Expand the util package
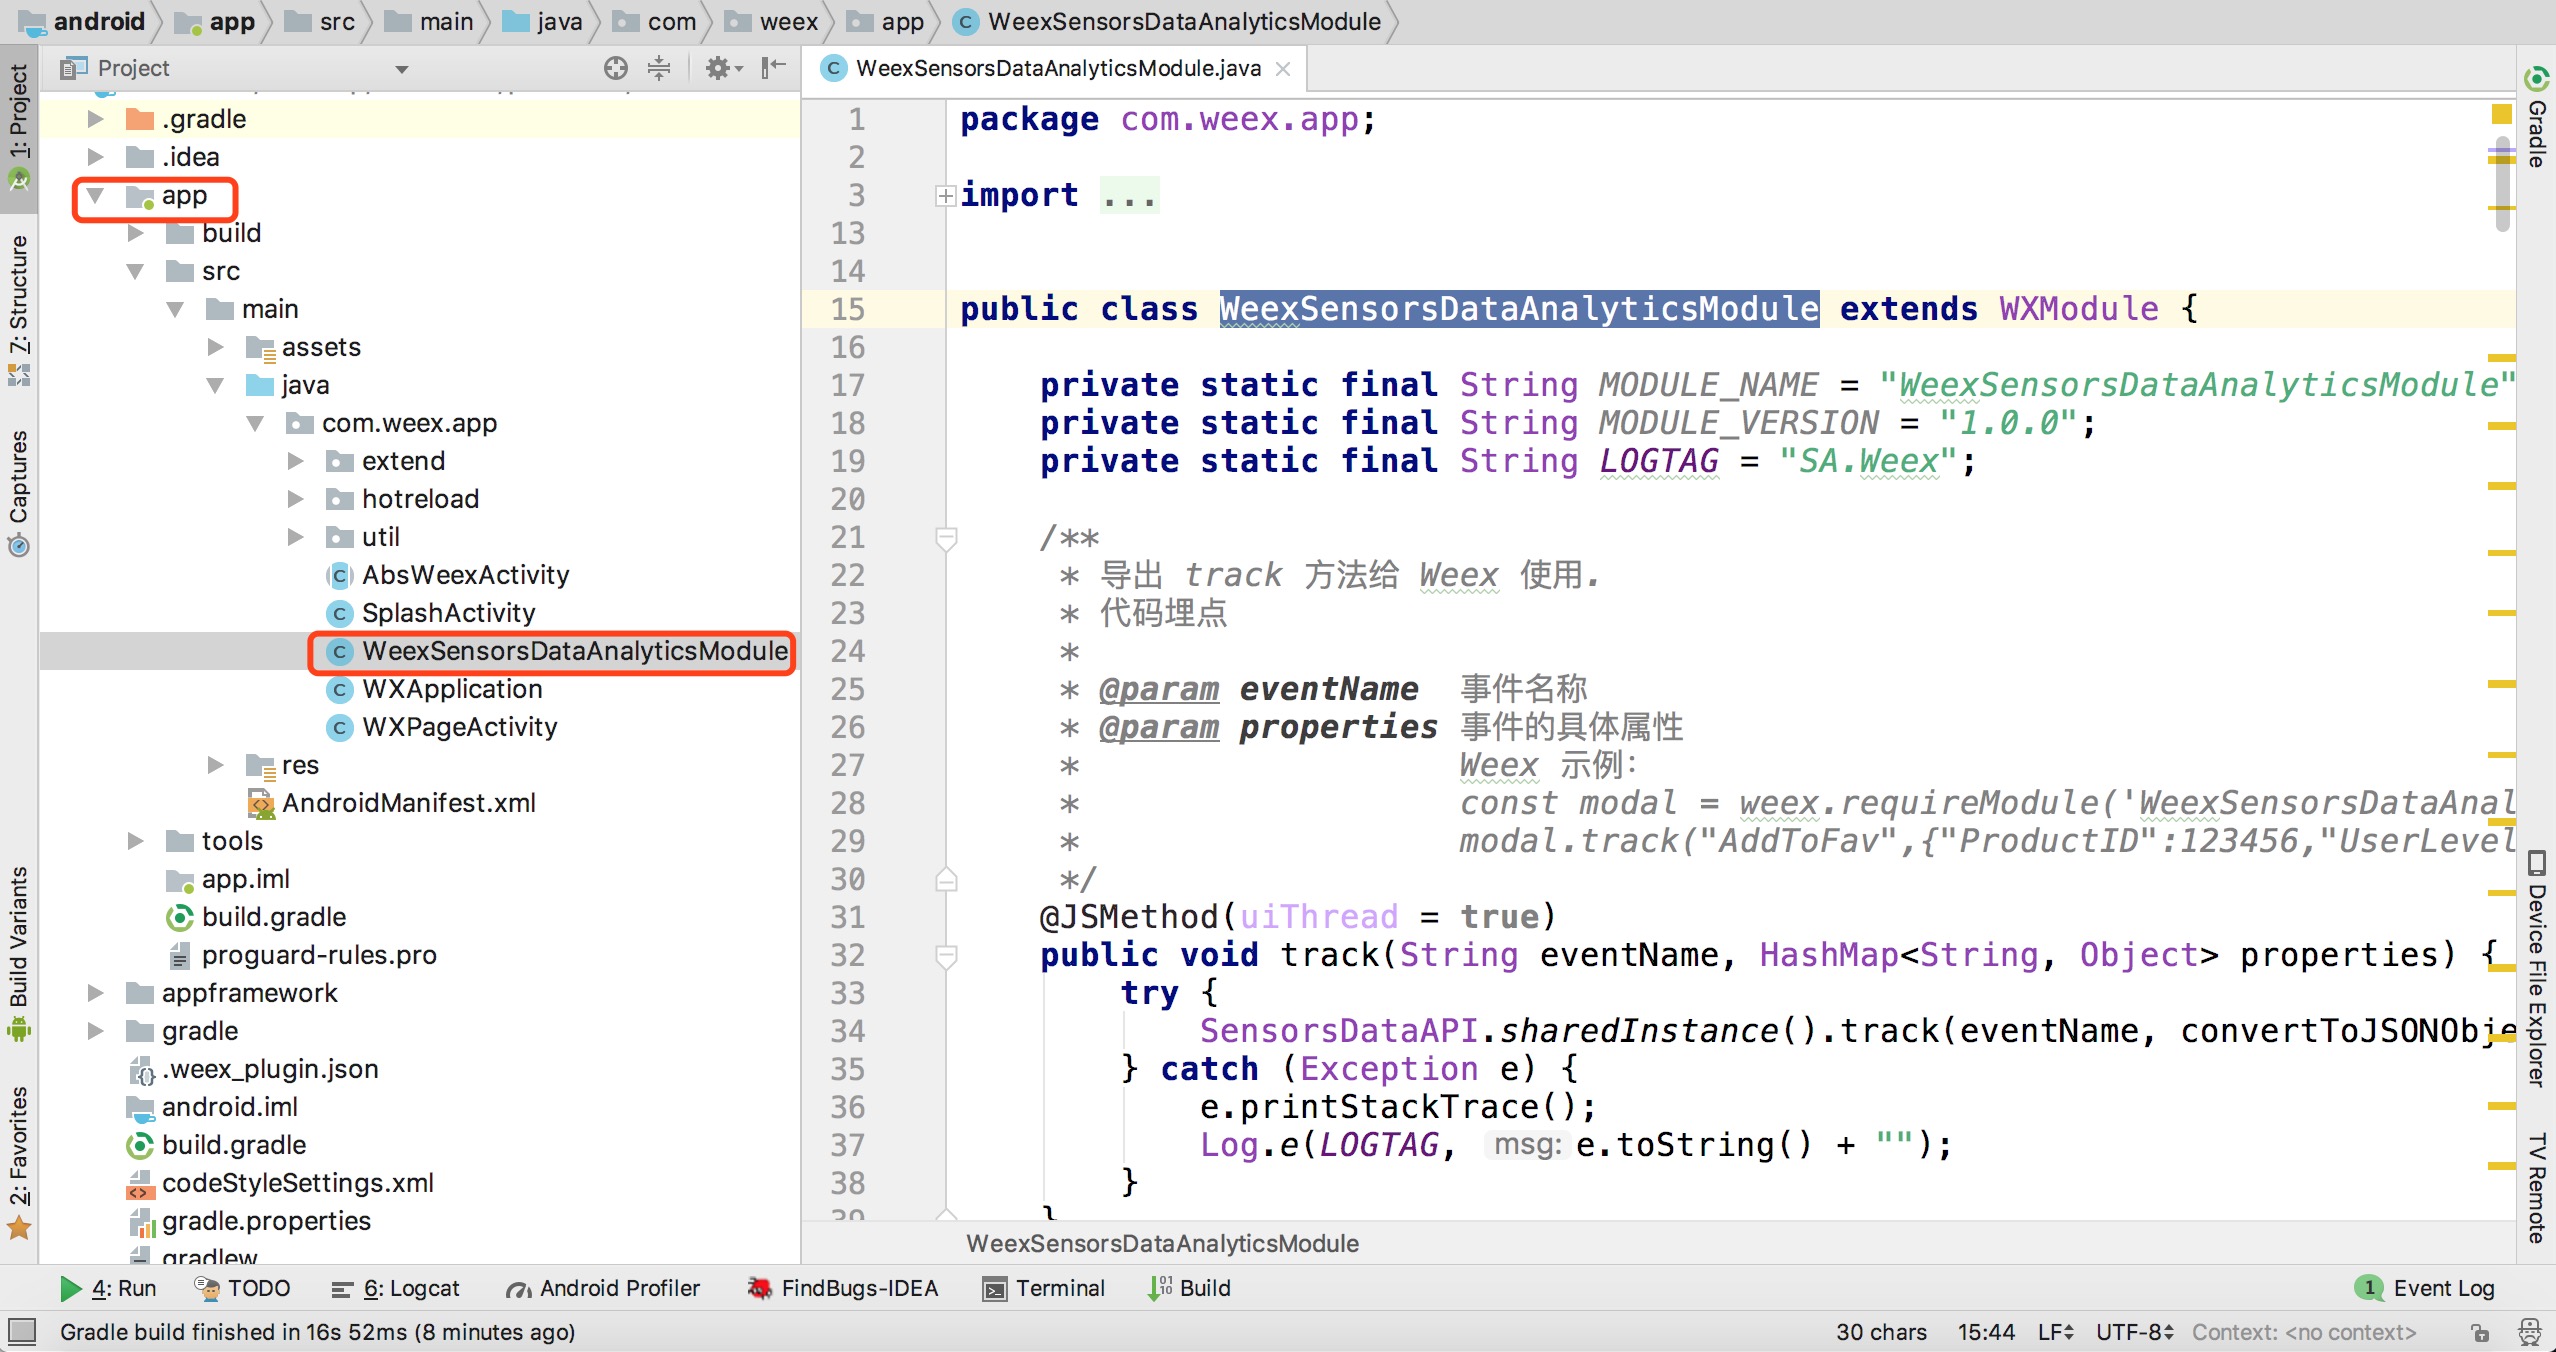 pos(295,537)
